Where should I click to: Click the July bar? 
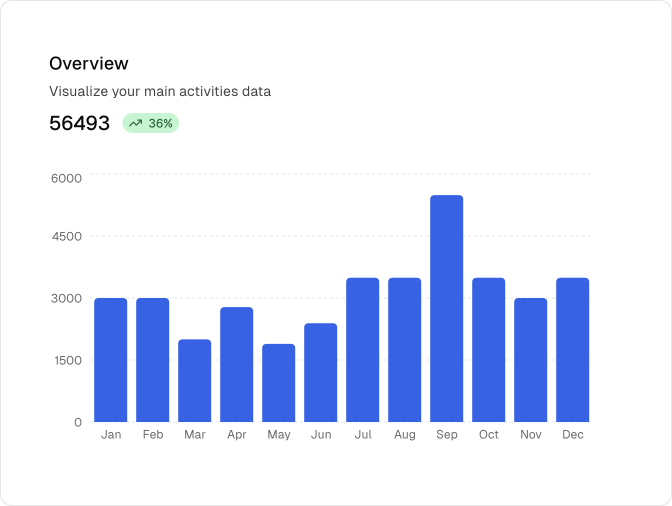363,350
